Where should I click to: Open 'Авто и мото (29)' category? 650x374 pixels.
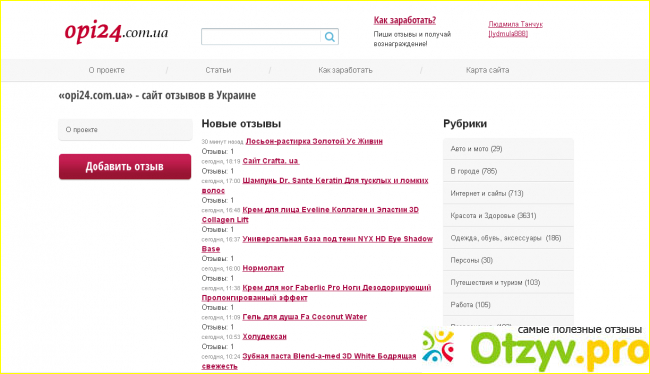point(508,149)
